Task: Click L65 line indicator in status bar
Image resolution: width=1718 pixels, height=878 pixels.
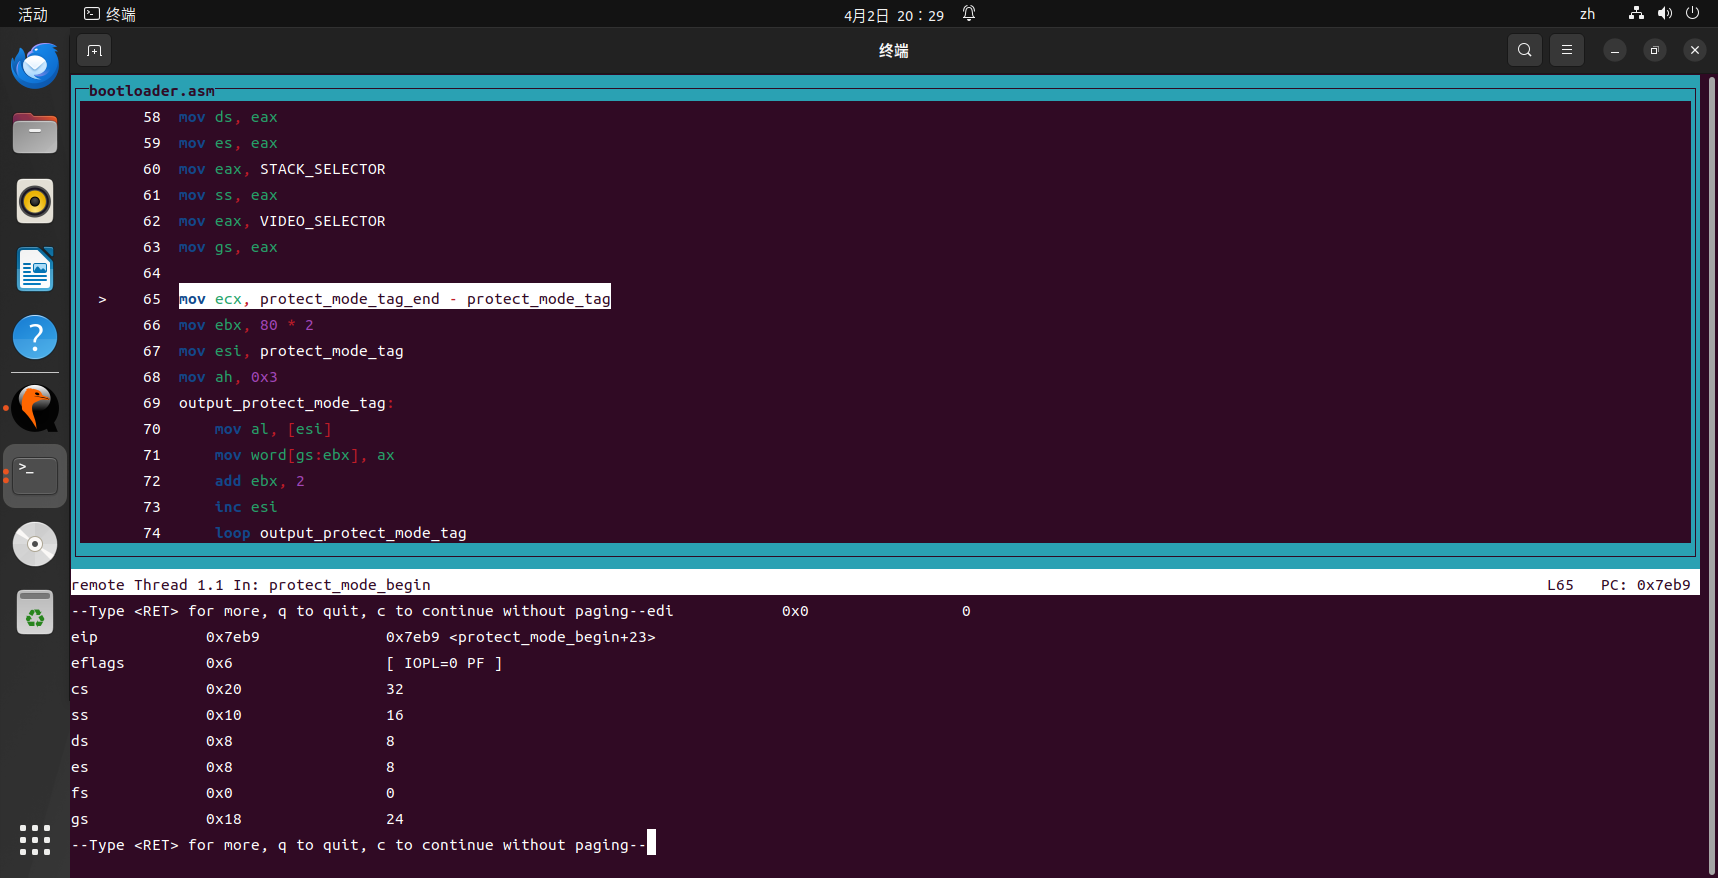Action: tap(1560, 585)
